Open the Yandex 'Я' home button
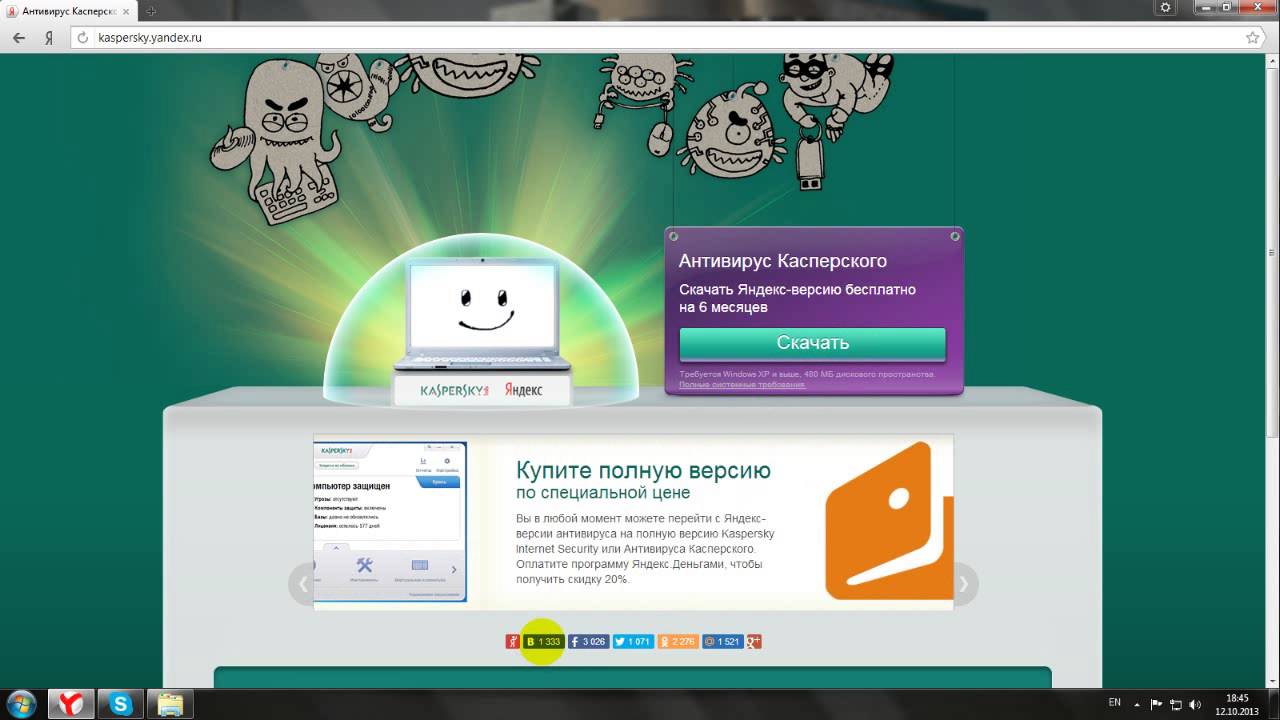This screenshot has height=720, width=1280. point(48,38)
